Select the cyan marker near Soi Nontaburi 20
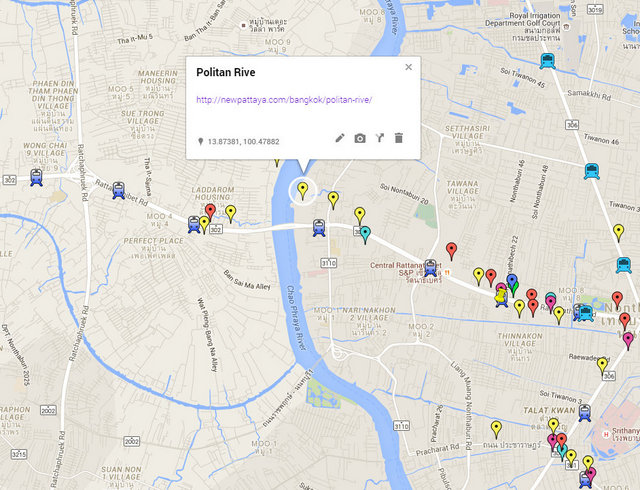640x490 pixels. click(x=365, y=235)
